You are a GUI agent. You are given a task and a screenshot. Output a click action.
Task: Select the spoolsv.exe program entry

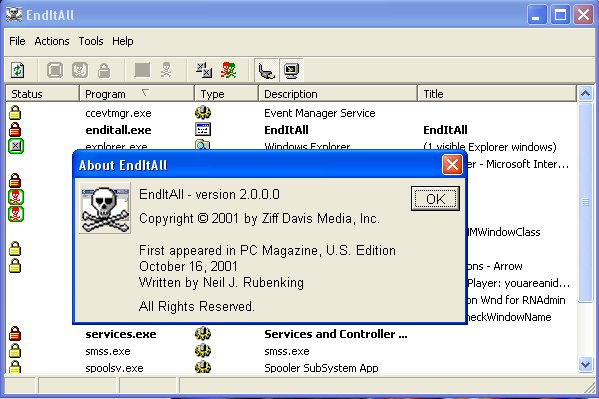(114, 368)
